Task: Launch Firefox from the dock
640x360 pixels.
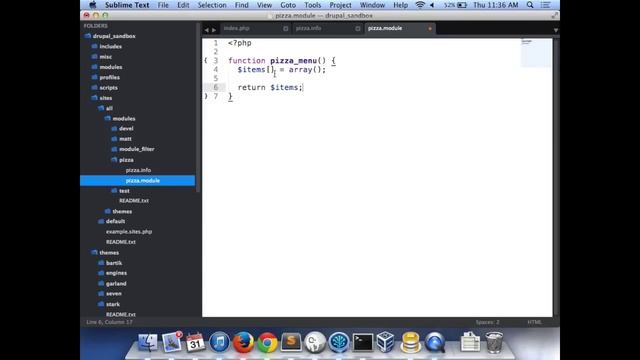Action: click(243, 342)
